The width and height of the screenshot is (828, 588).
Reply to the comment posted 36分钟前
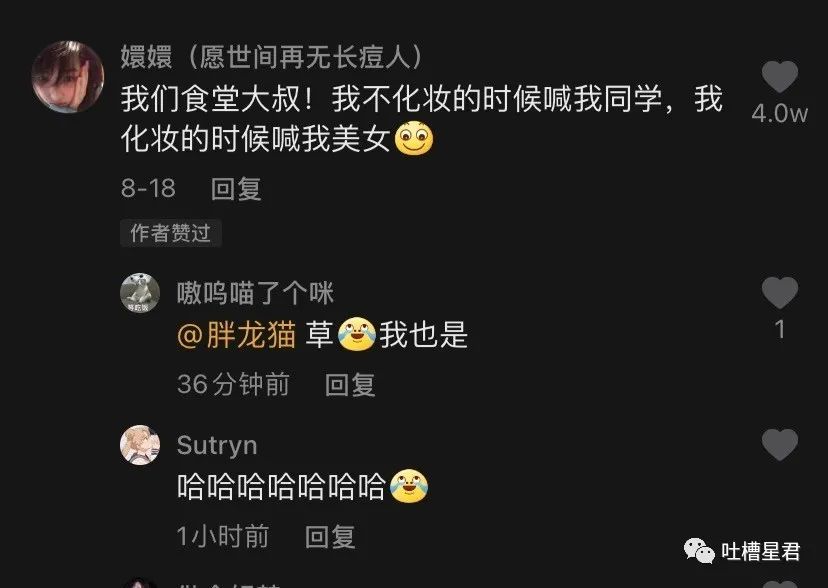click(x=350, y=384)
